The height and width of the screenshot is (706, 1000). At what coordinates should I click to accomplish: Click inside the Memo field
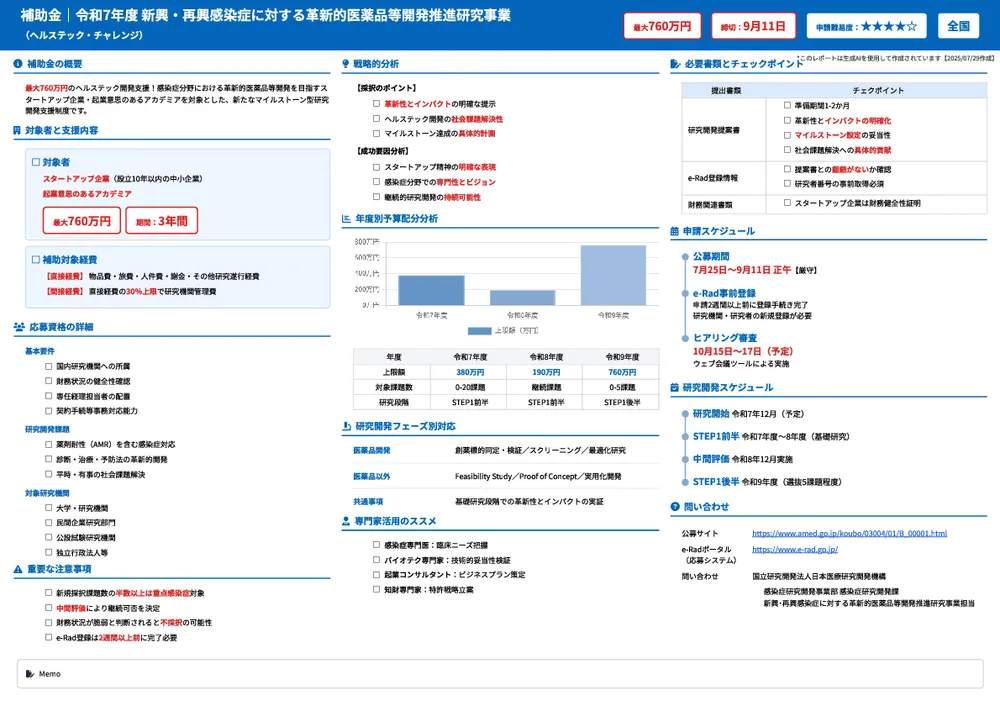[x=500, y=673]
